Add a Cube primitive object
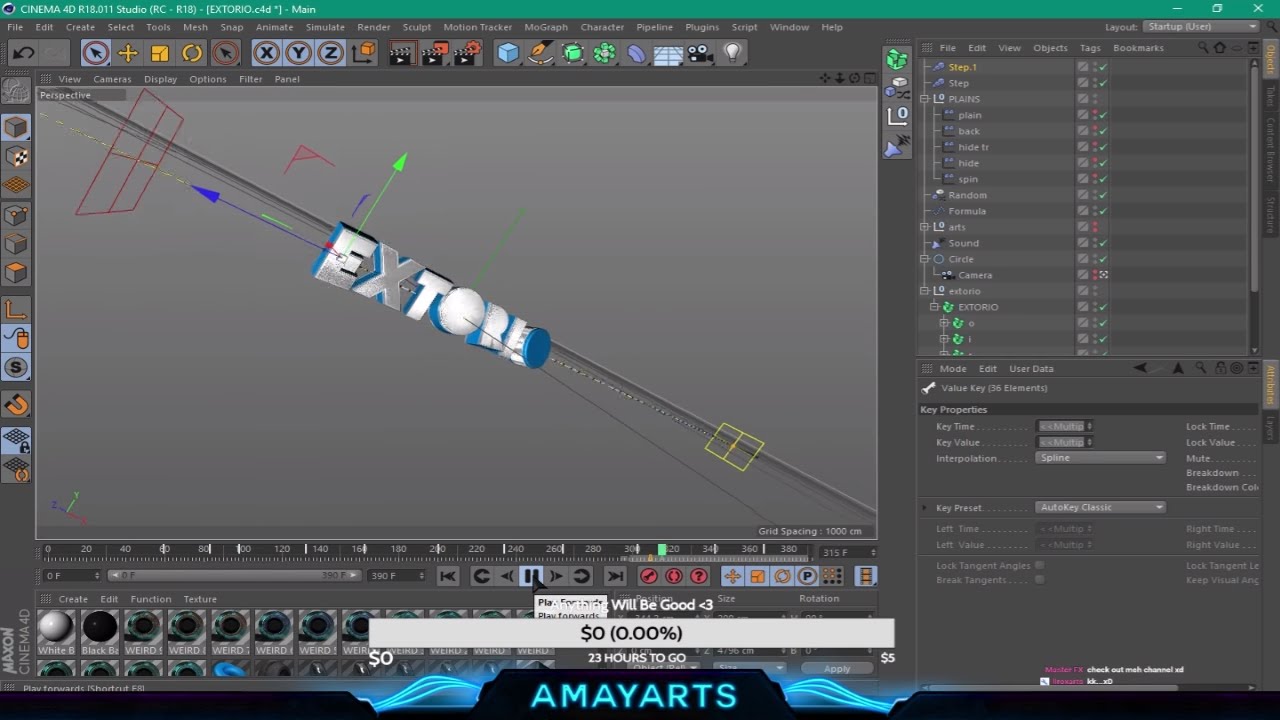Screen dimensions: 1280x720 point(508,53)
